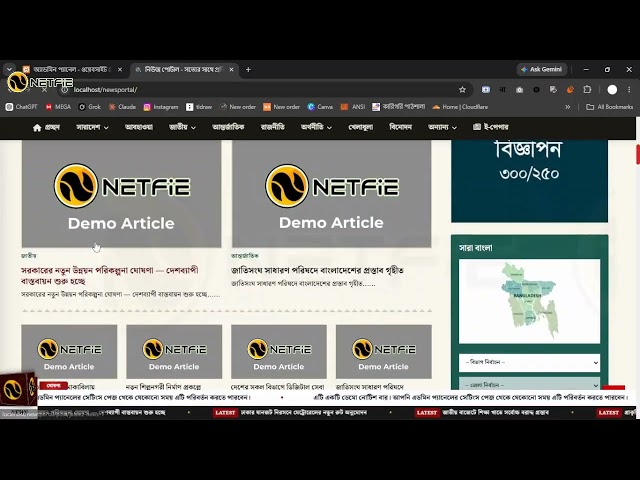Expand the অন্যান্য menu dropdown
Viewport: 640px width, 480px height.
(442, 127)
